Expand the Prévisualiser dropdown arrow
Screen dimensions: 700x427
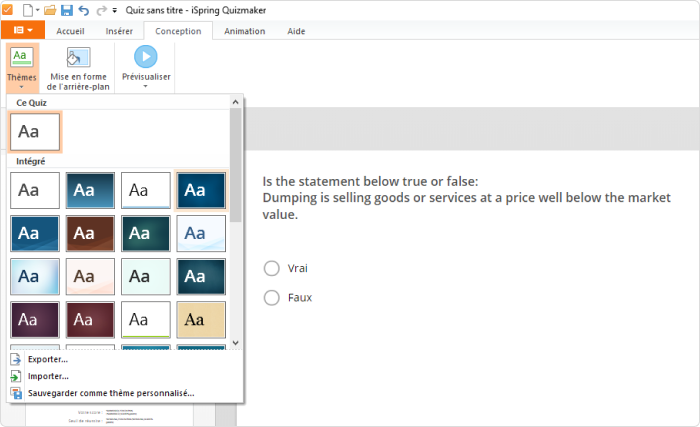[x=146, y=86]
